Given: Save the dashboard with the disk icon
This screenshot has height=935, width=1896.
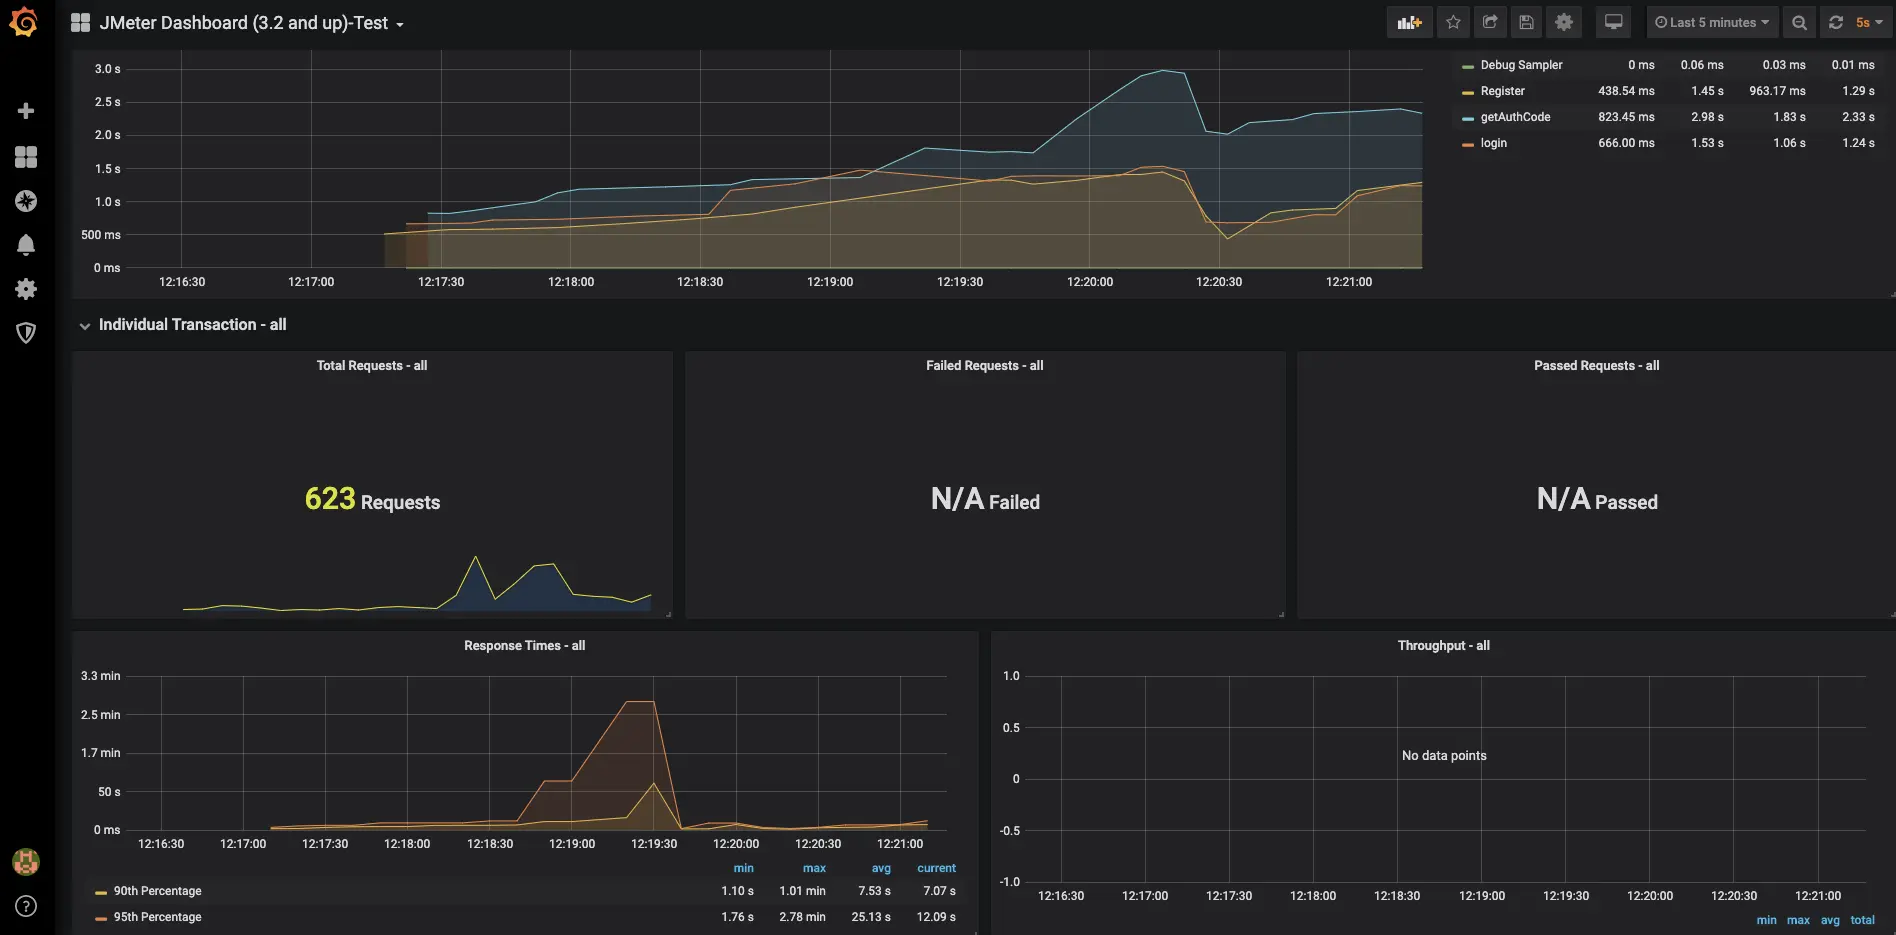Looking at the screenshot, I should [1526, 22].
